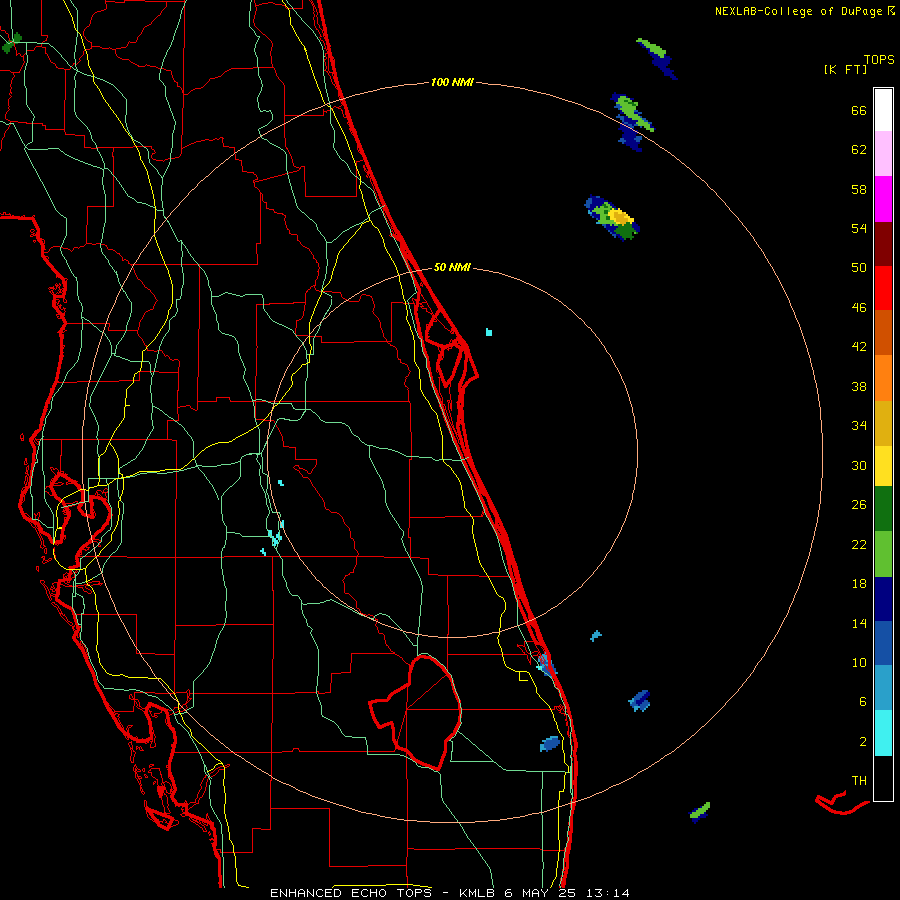Pick the light blue legend swatch
The height and width of the screenshot is (900, 900).
[x=883, y=688]
